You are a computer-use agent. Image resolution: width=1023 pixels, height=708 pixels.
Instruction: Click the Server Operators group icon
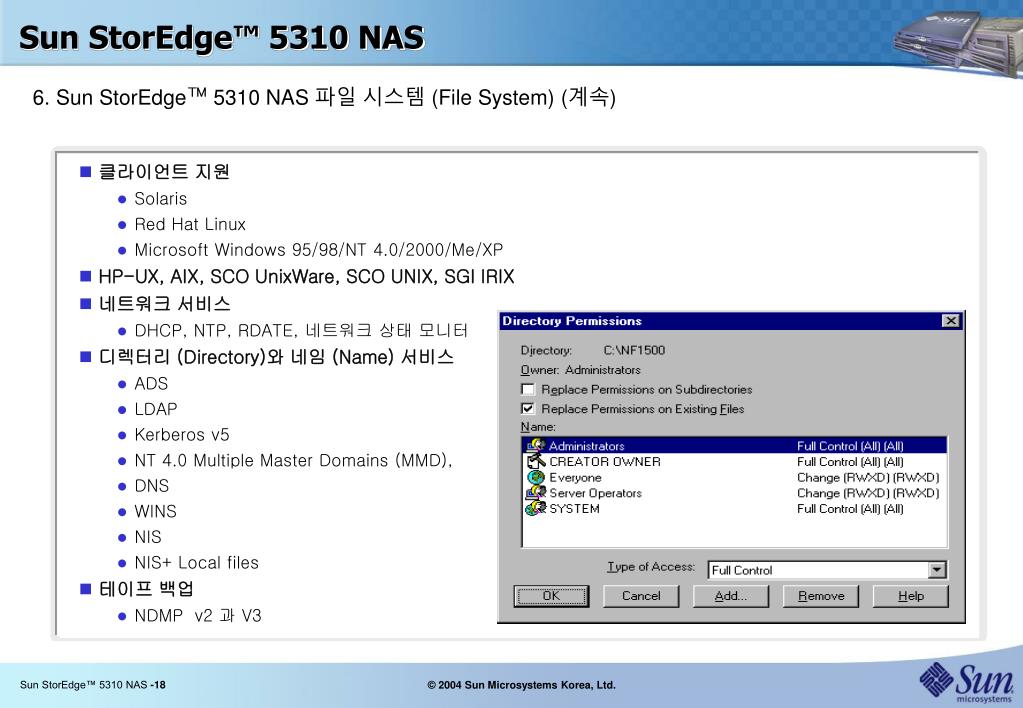click(536, 493)
